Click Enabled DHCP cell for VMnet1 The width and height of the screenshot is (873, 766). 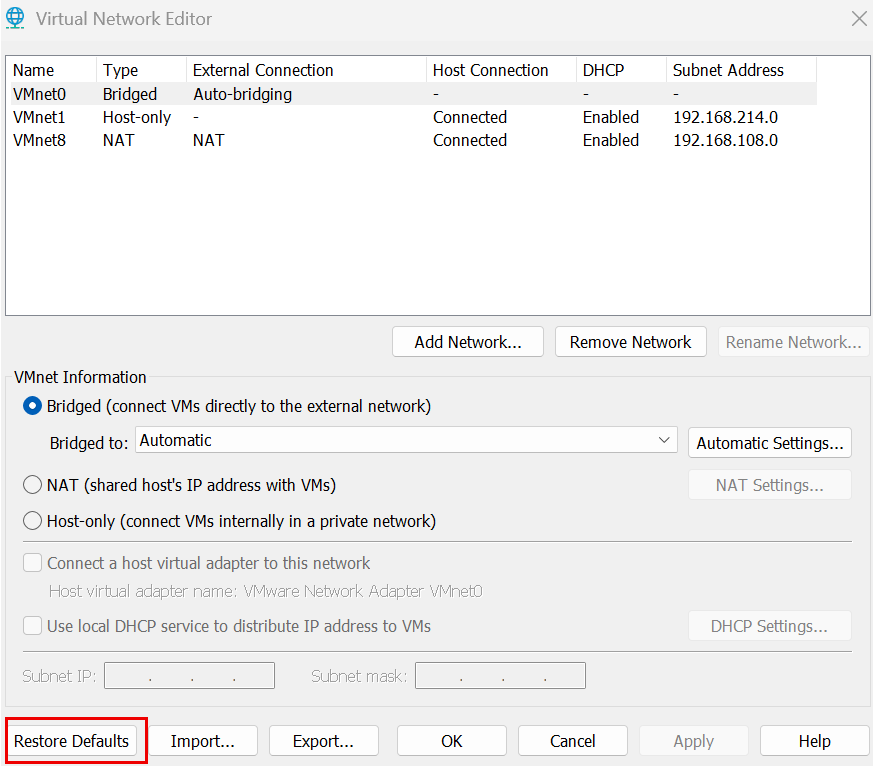point(611,117)
